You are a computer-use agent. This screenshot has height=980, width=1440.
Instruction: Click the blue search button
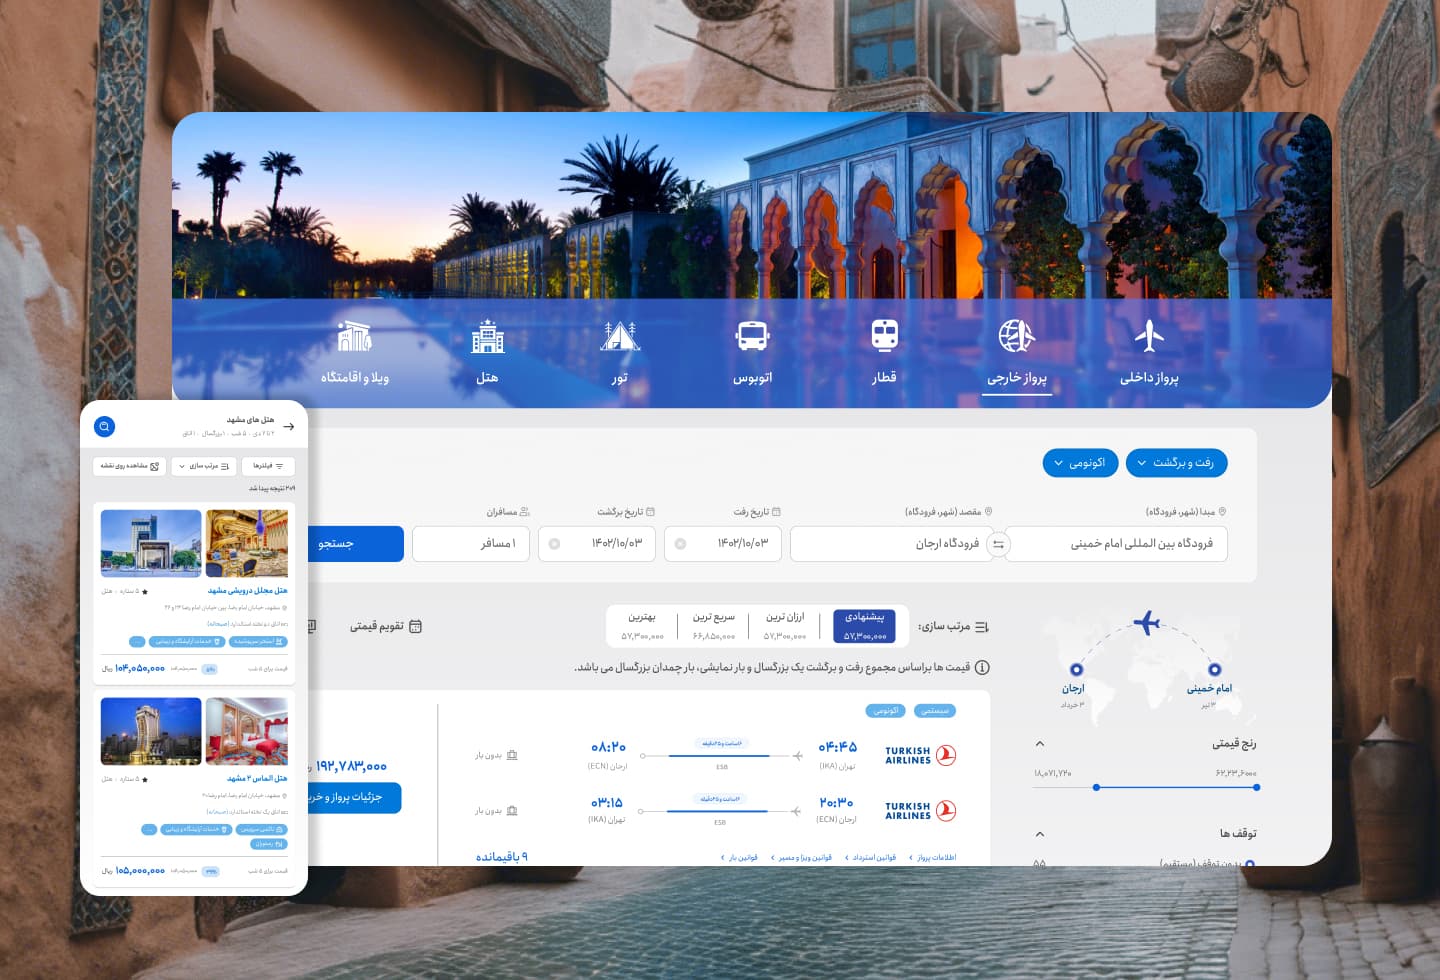(355, 544)
